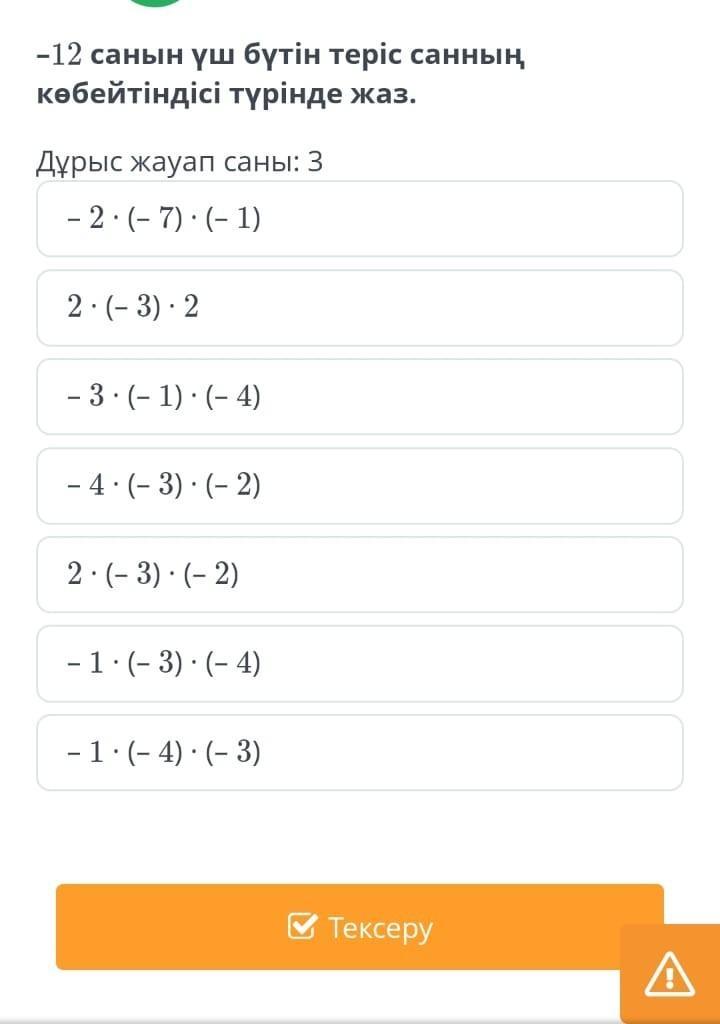
Task: Click the −12 number in the question
Action: click(x=58, y=57)
